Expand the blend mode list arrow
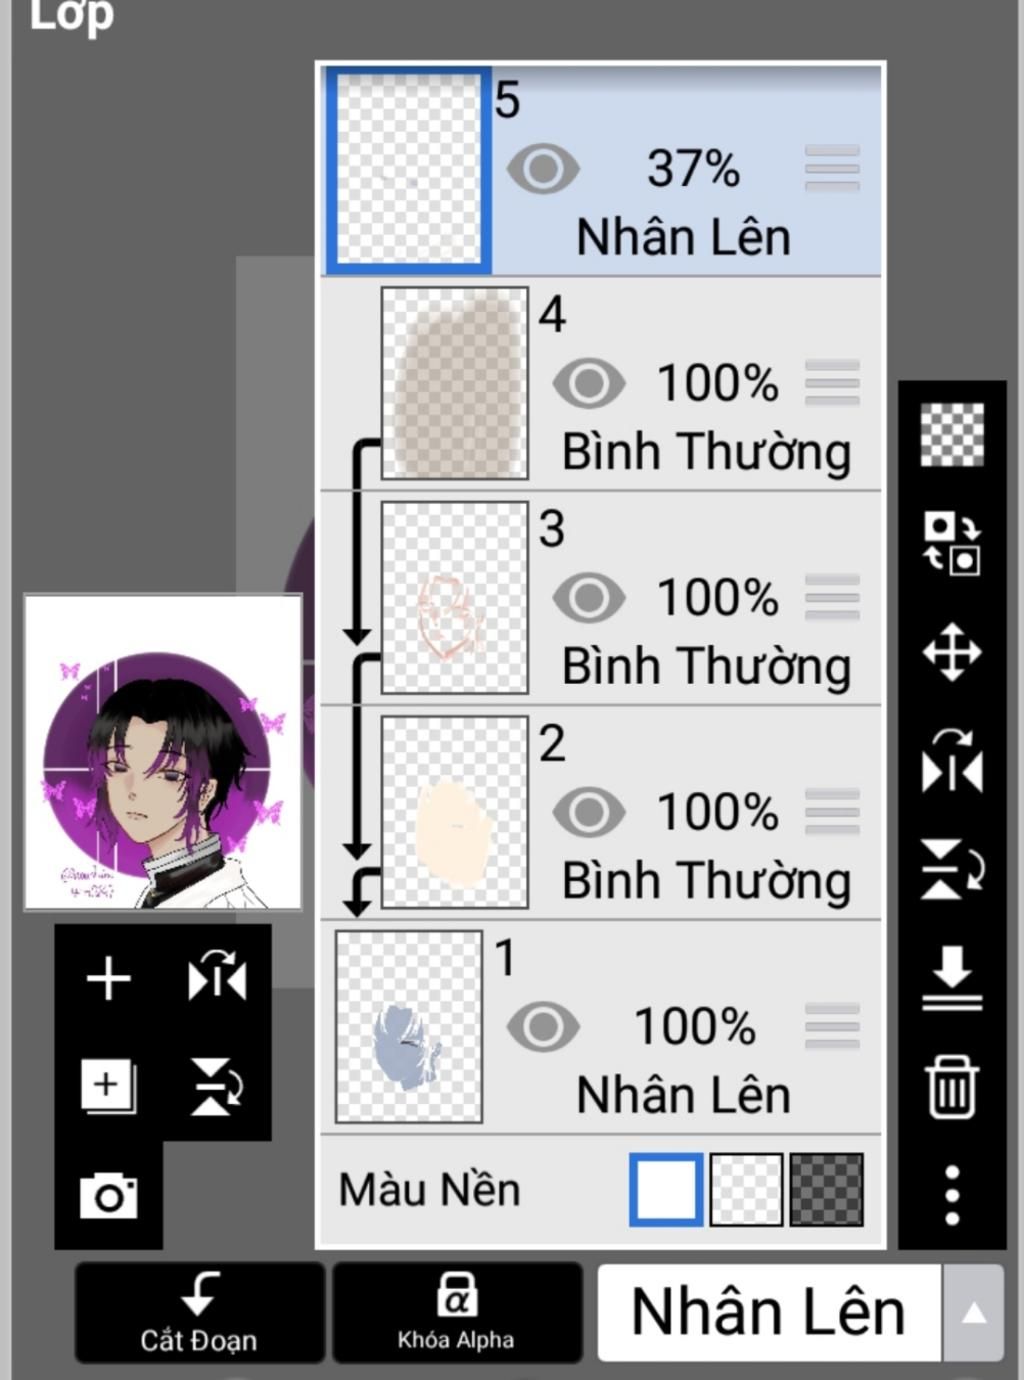 [x=973, y=1313]
